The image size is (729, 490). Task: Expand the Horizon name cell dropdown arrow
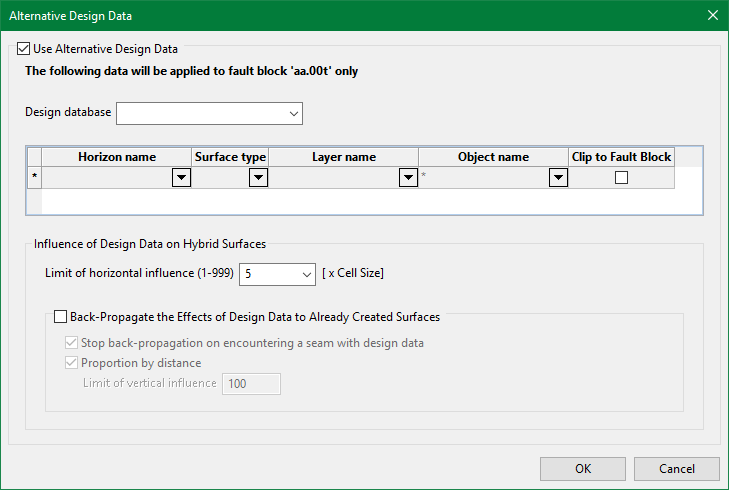pos(181,178)
